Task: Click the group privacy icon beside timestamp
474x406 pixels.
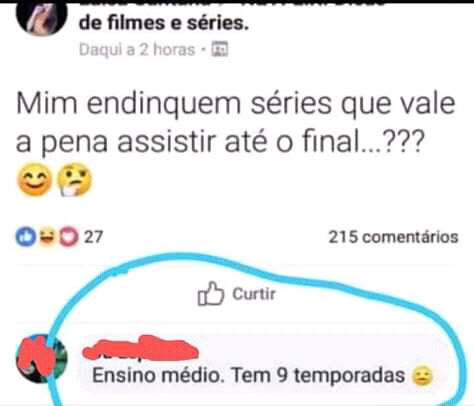Action: [220, 49]
